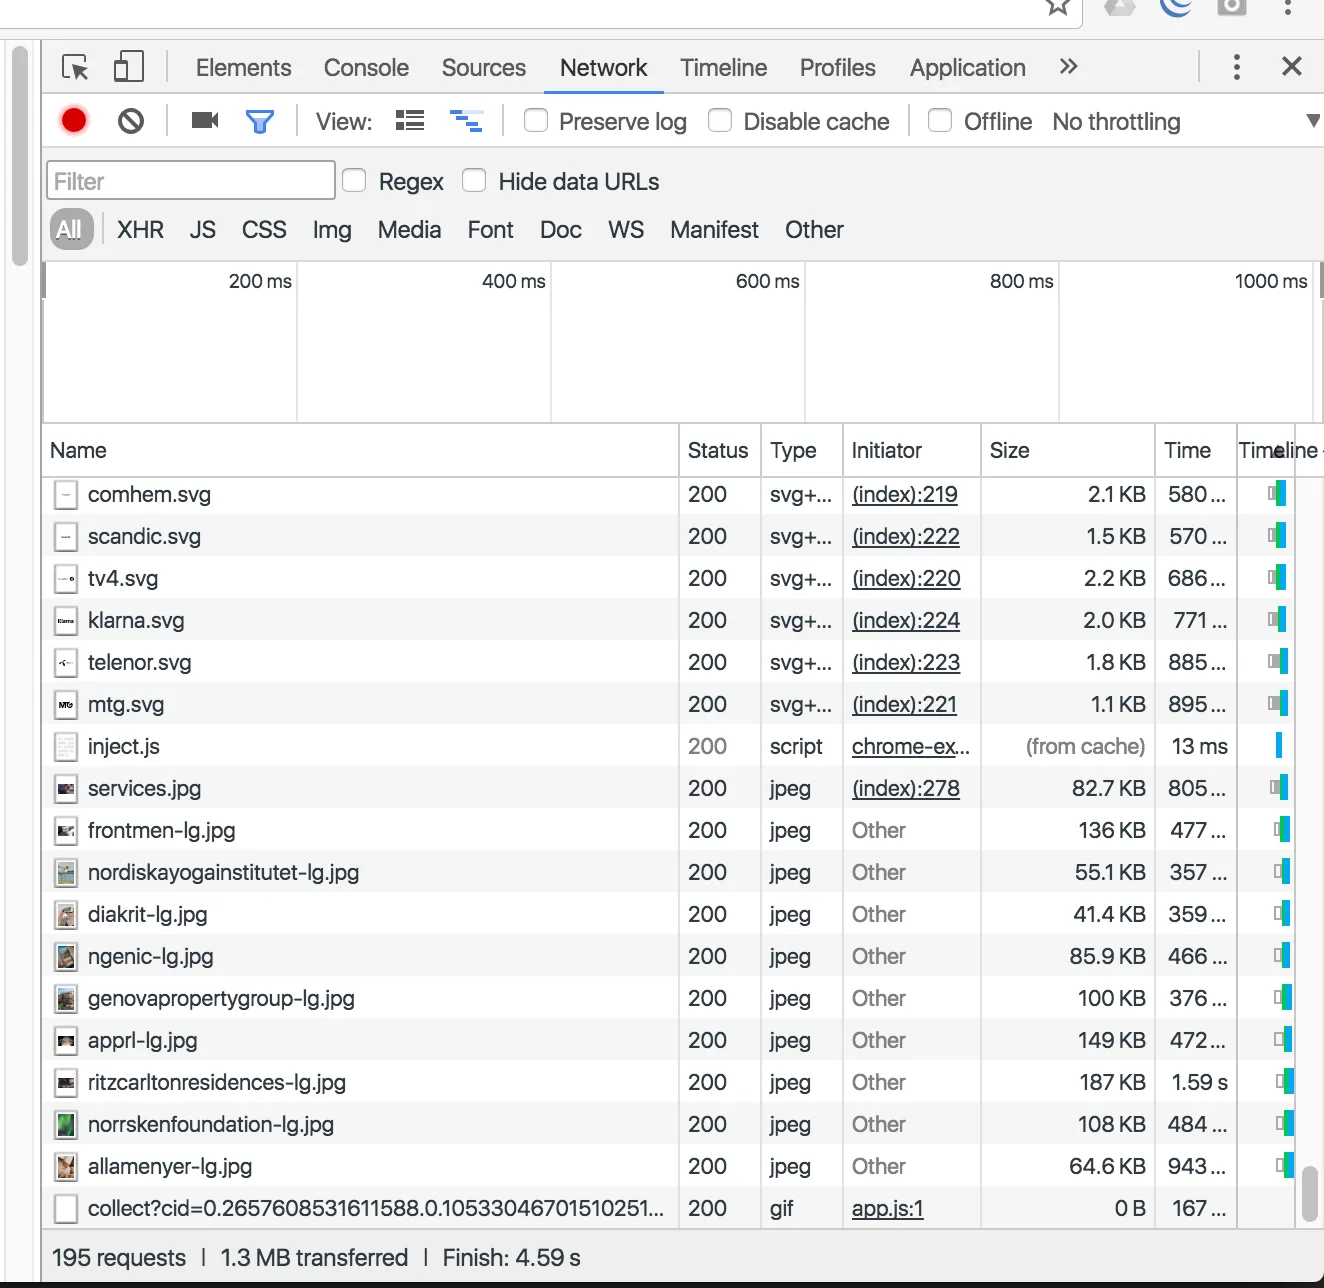Expand the hidden DevTools tabs chevron
Image resolution: width=1324 pixels, height=1288 pixels.
click(1068, 67)
